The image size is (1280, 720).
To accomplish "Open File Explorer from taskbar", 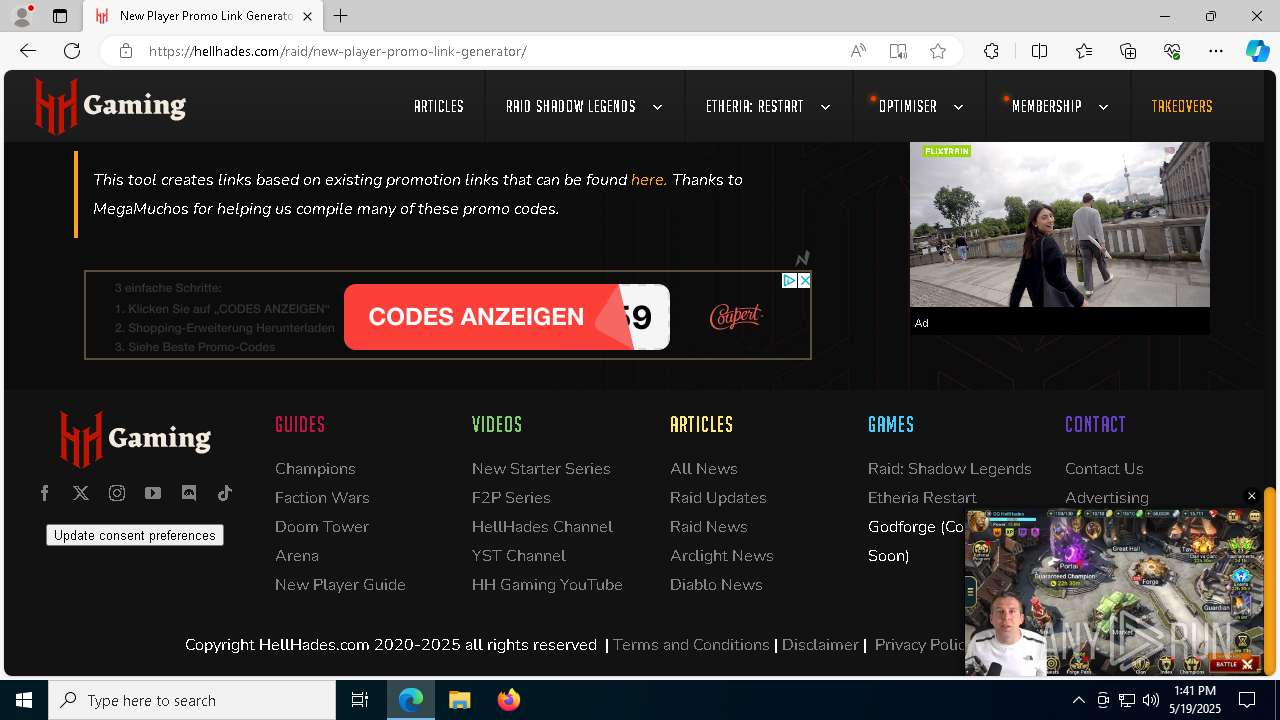I will pyautogui.click(x=460, y=700).
